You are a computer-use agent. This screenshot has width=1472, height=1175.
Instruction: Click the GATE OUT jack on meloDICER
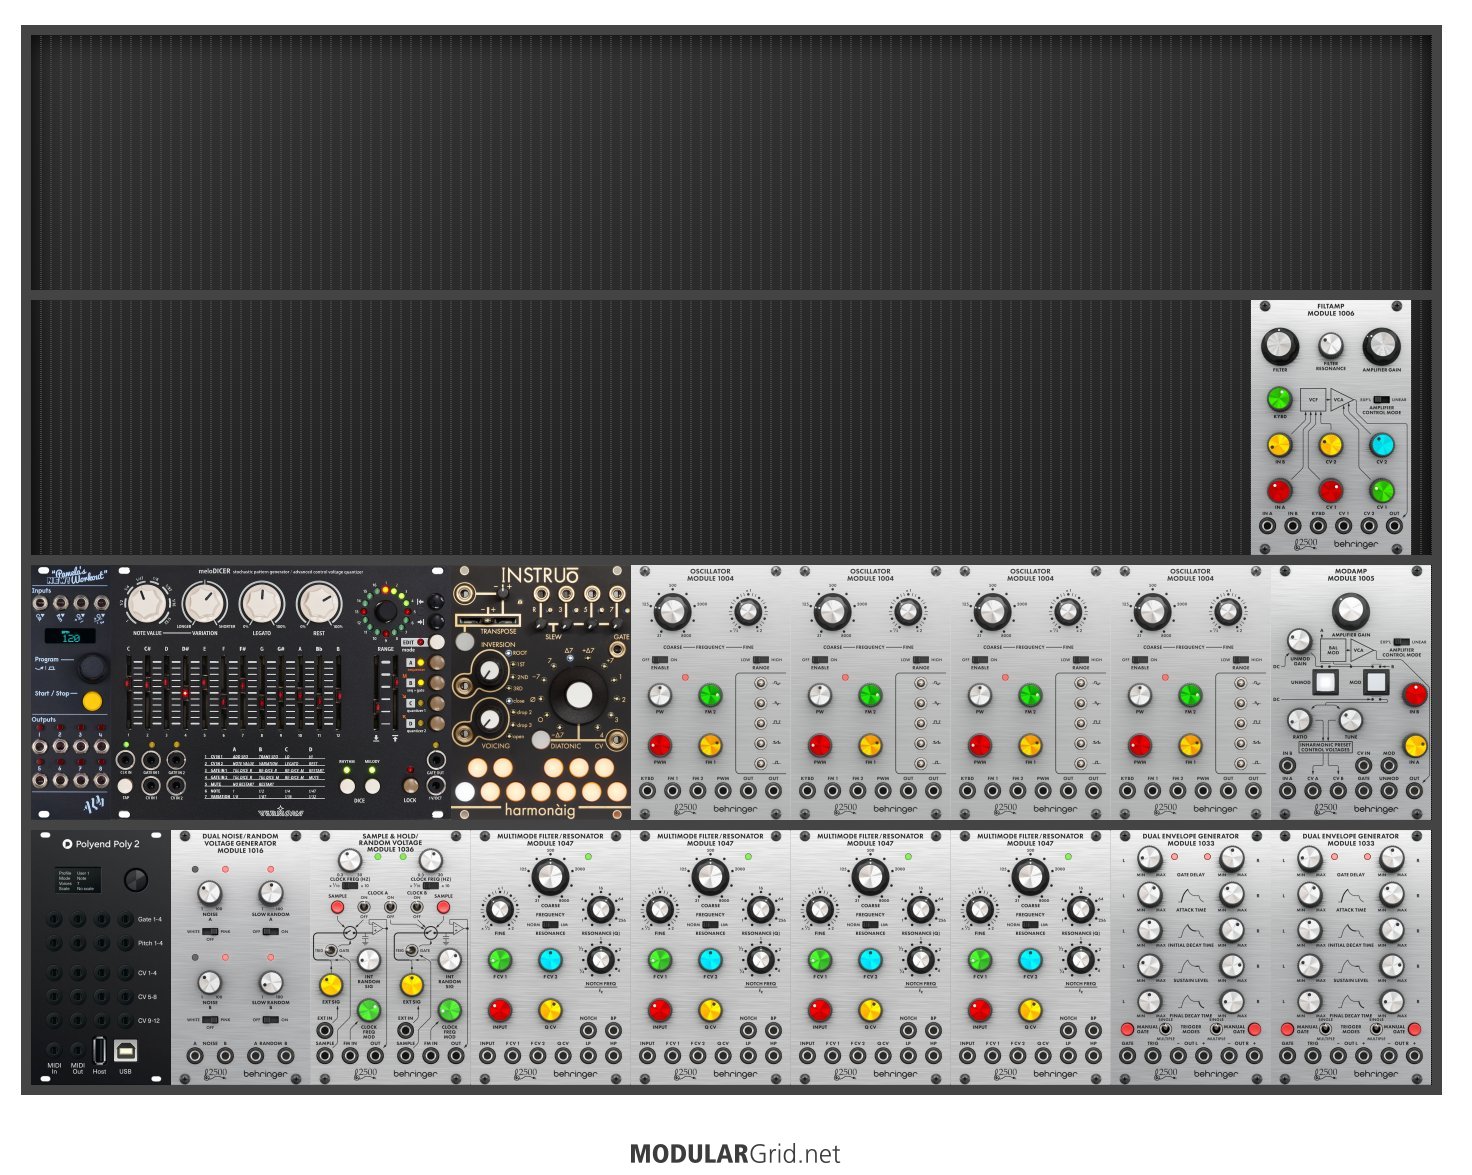(436, 761)
